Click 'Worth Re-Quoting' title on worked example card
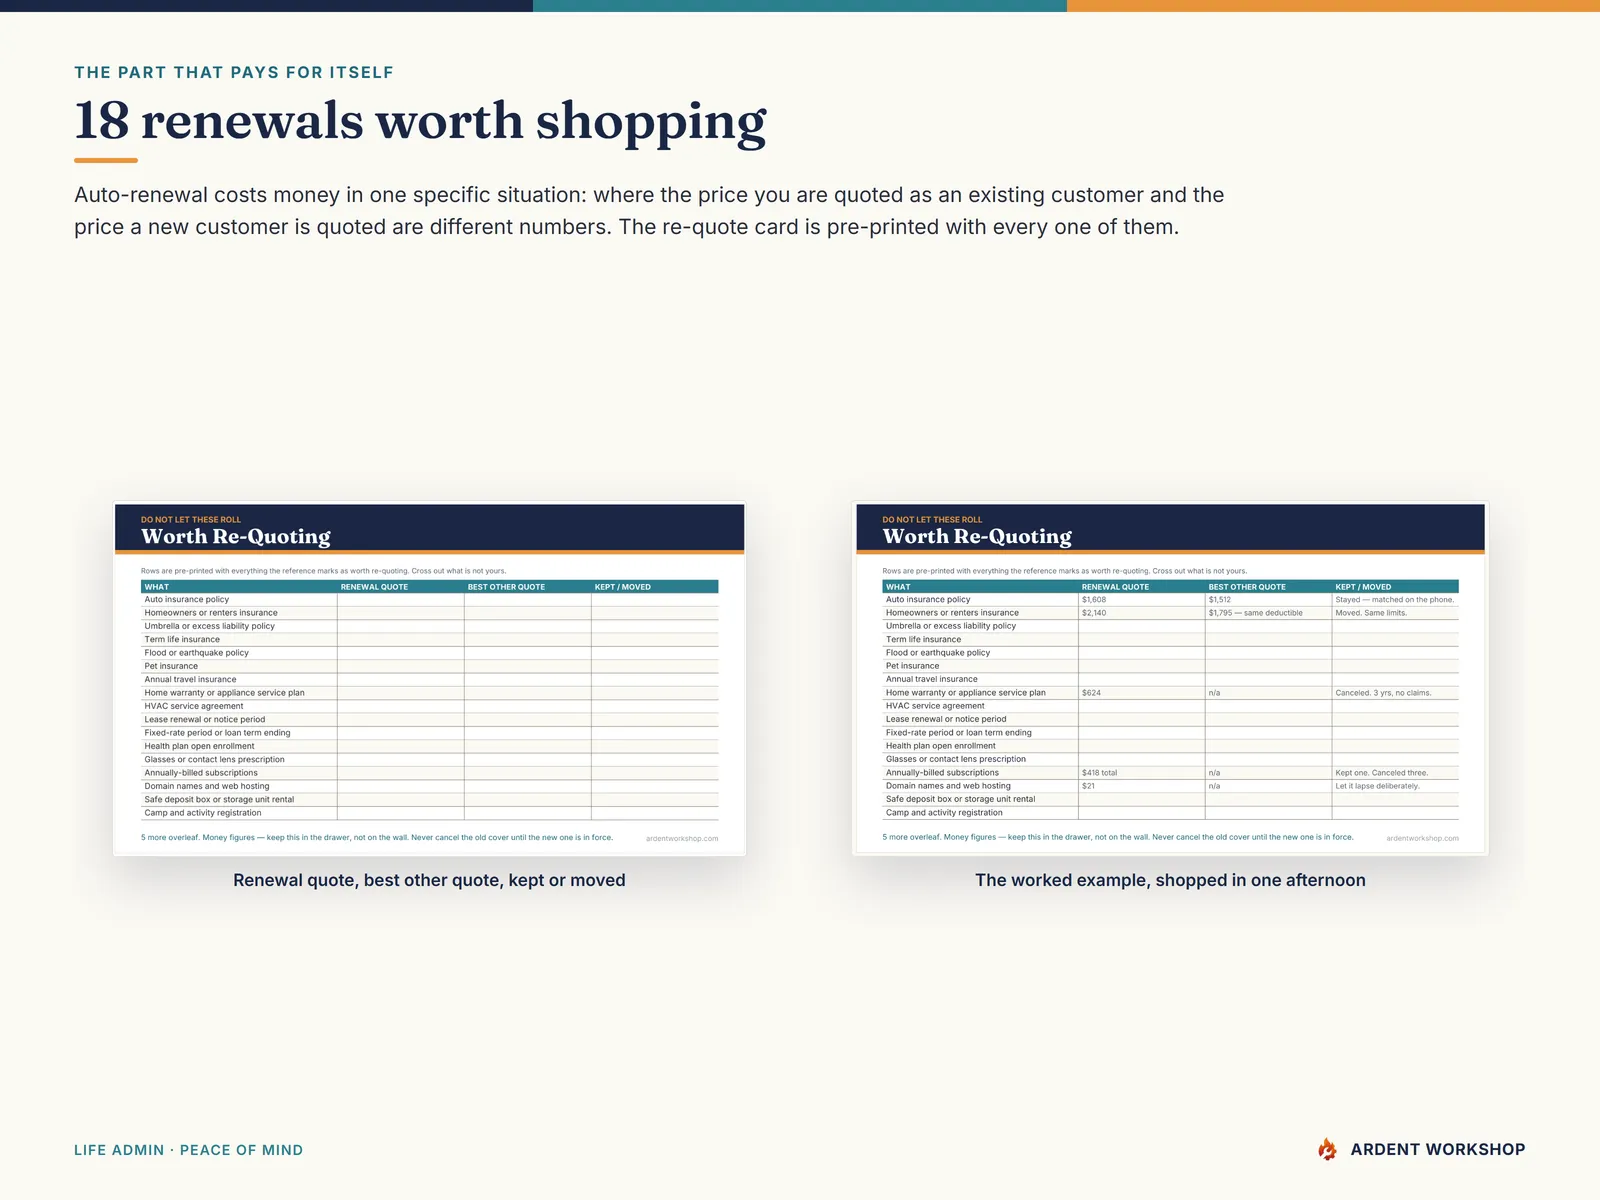 [x=977, y=537]
